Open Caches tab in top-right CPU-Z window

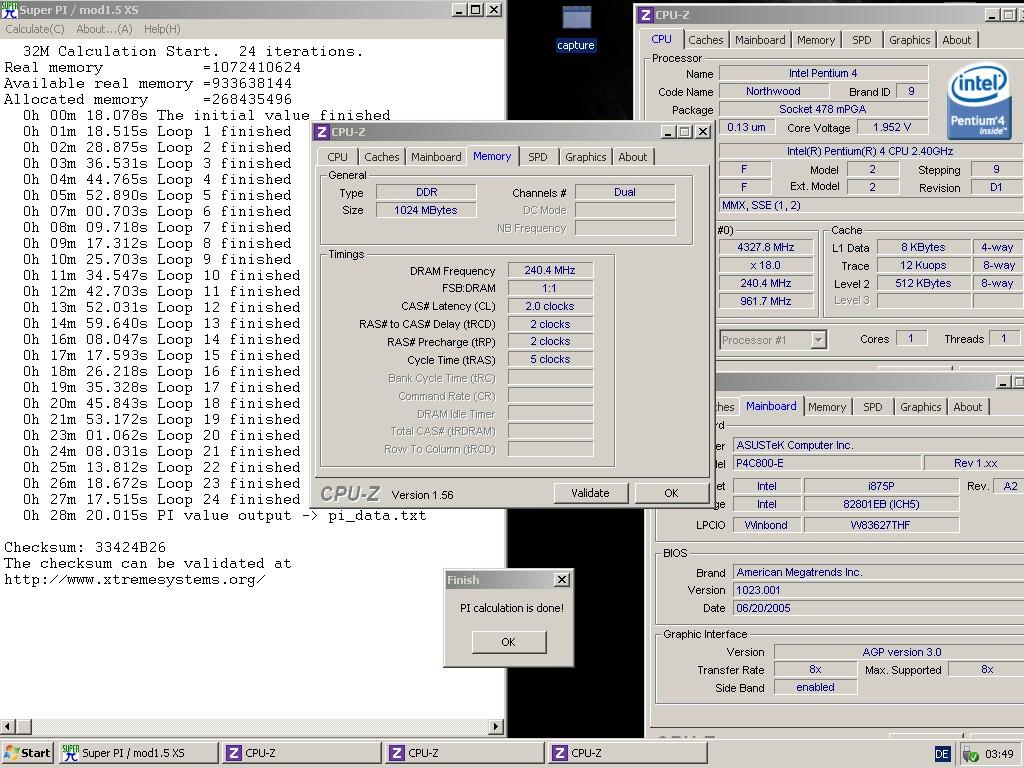pyautogui.click(x=706, y=40)
